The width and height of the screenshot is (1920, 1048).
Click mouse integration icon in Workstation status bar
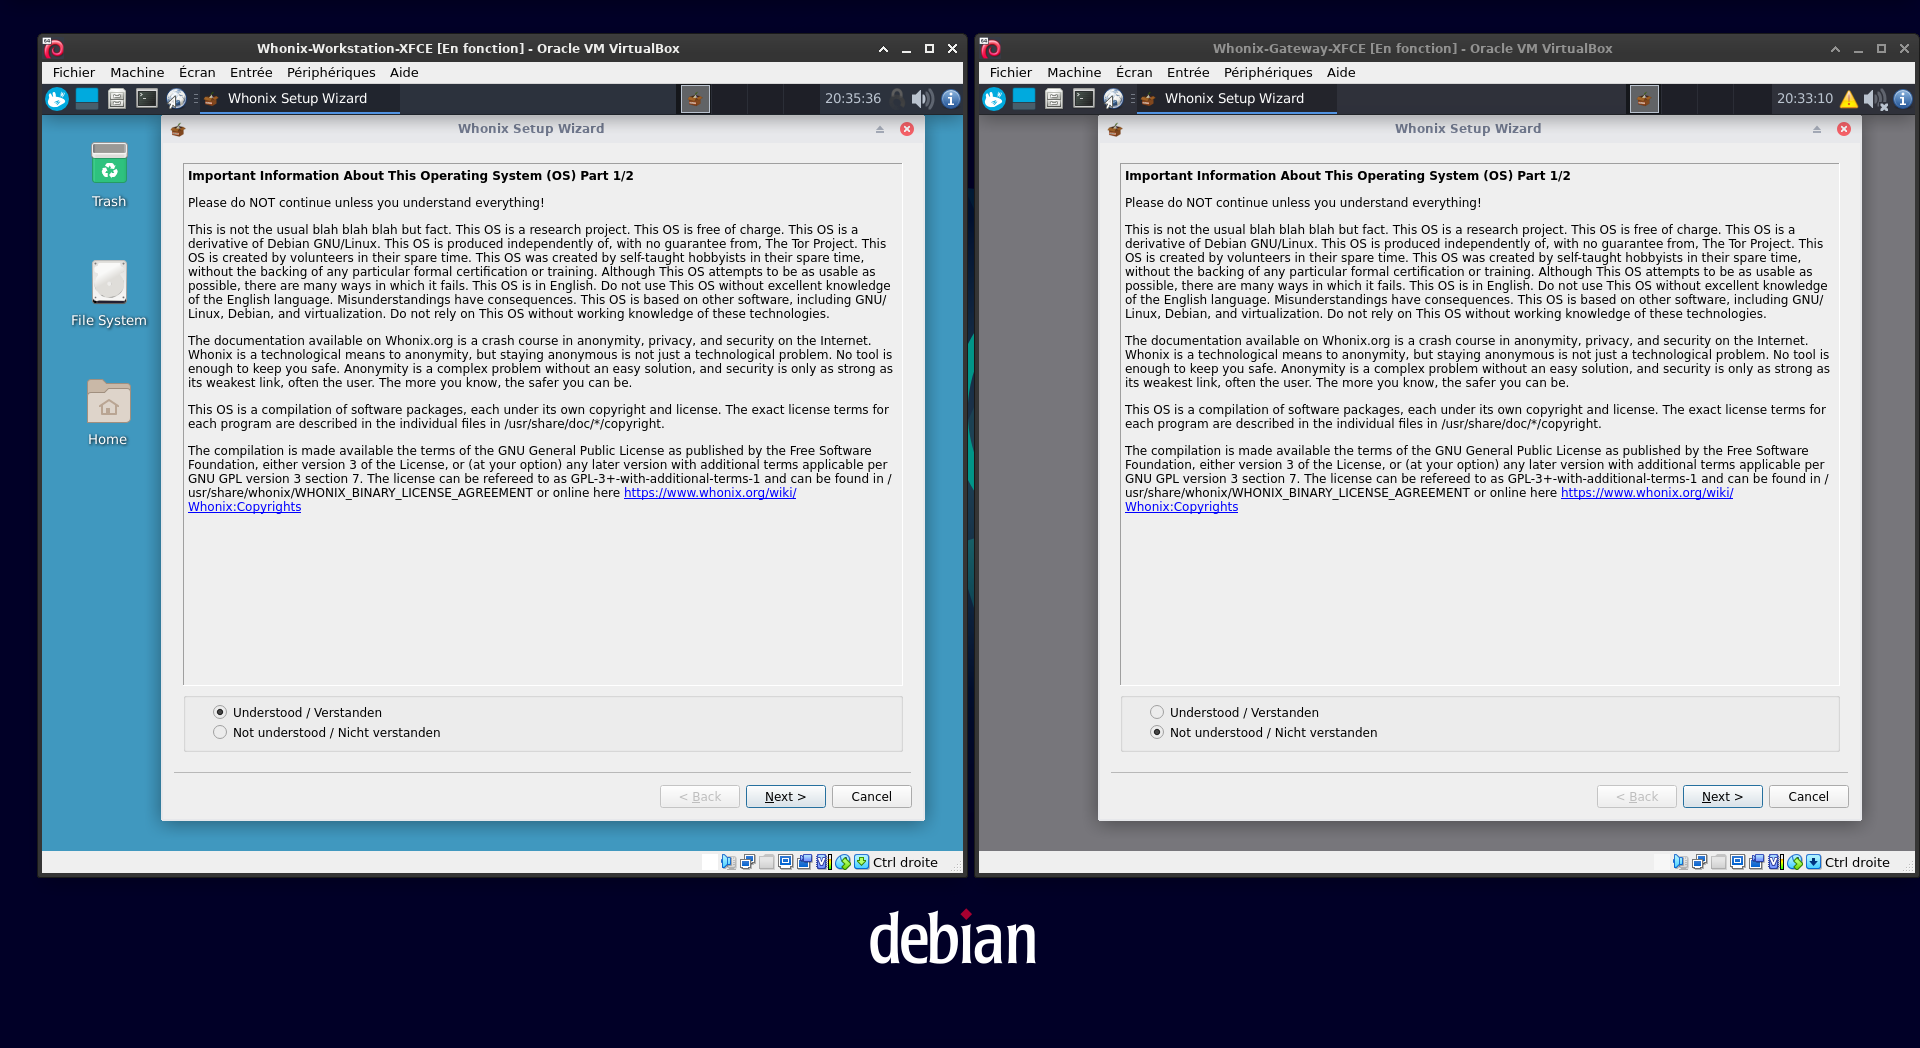pos(843,862)
